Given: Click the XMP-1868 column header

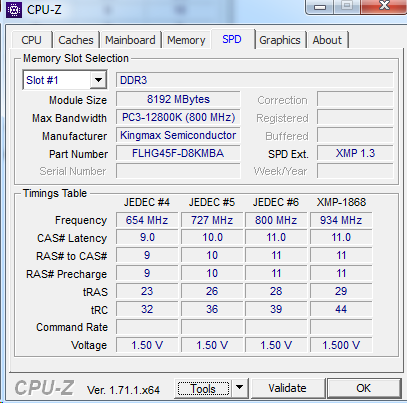Looking at the screenshot, I should [x=341, y=202].
